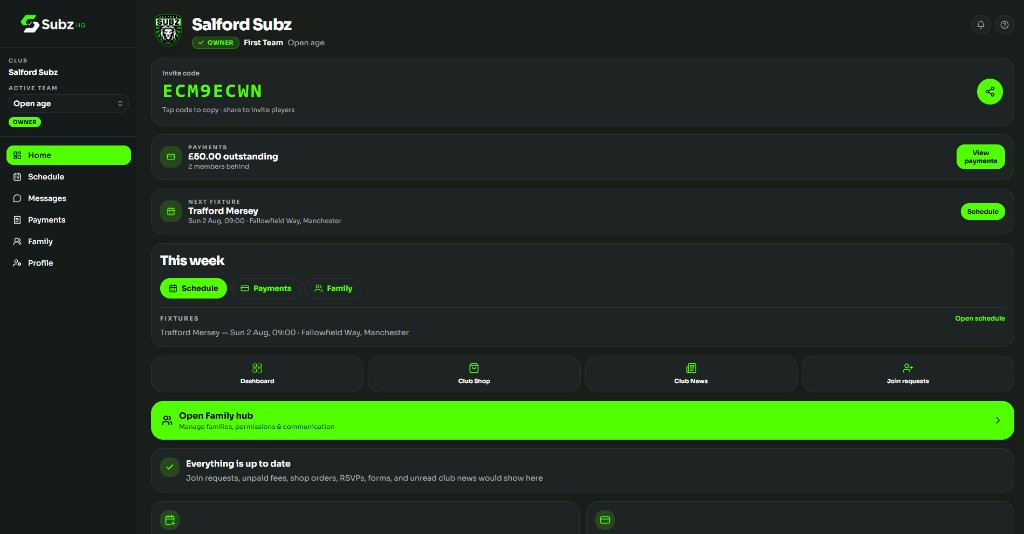Click the Trafford Mersey next fixture title
Screen dimensions: 1024x534
coord(223,211)
